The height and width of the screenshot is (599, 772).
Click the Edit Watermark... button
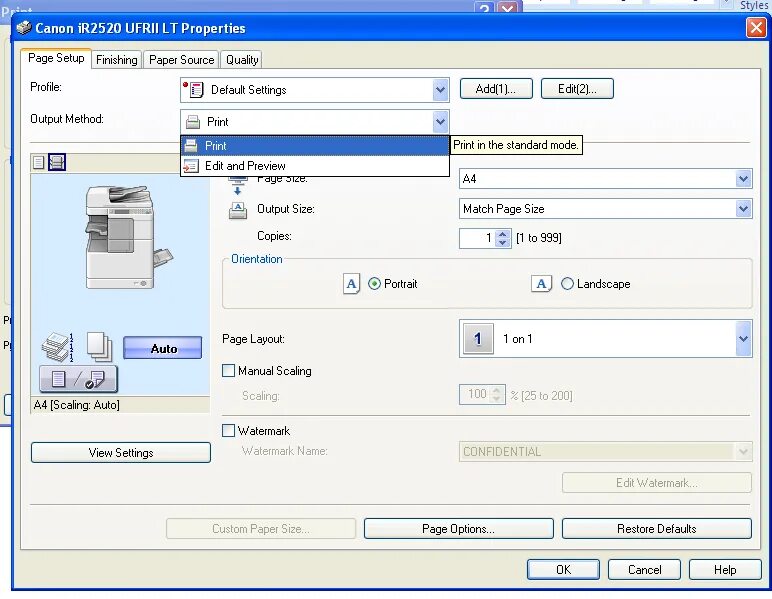point(656,483)
